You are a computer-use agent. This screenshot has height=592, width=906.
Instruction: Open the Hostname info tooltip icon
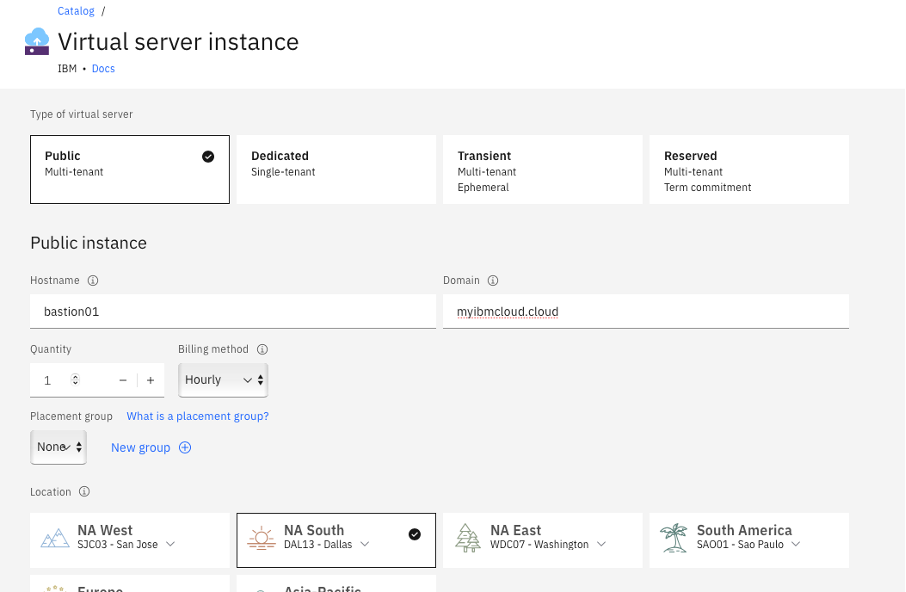pyautogui.click(x=92, y=281)
